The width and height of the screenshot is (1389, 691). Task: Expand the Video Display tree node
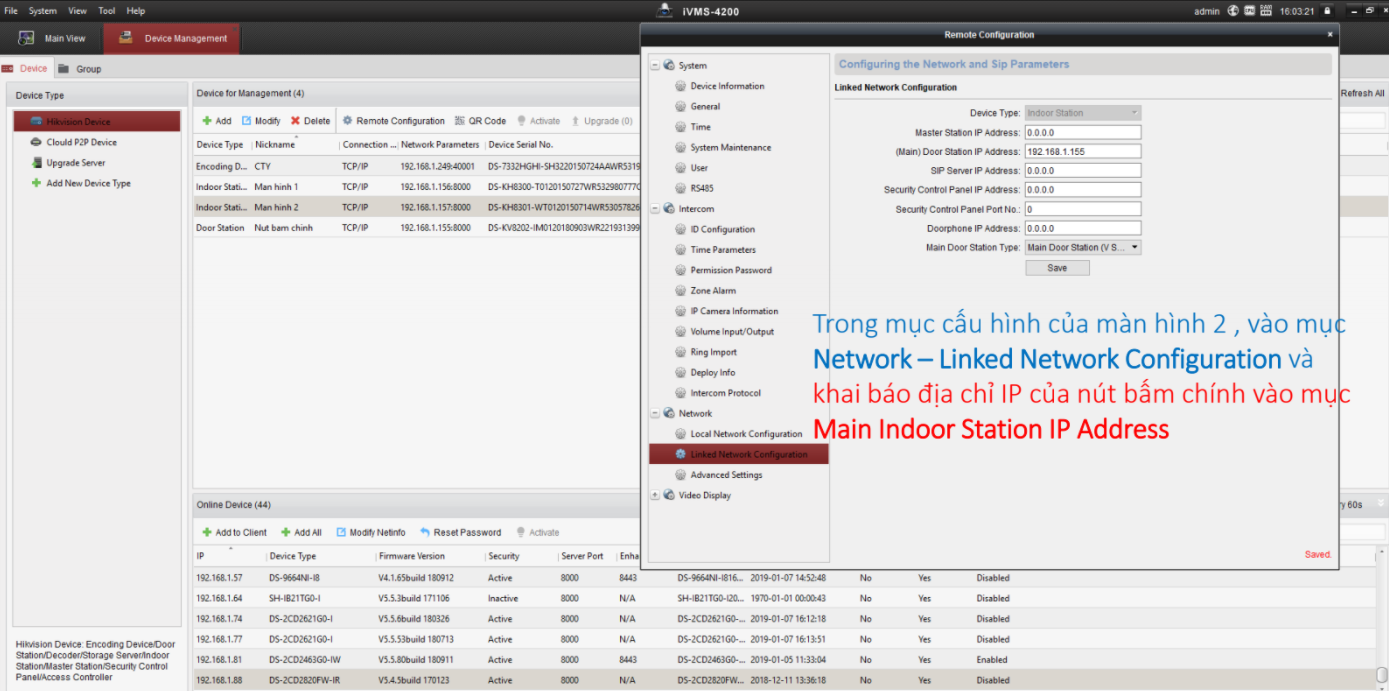[x=655, y=496]
